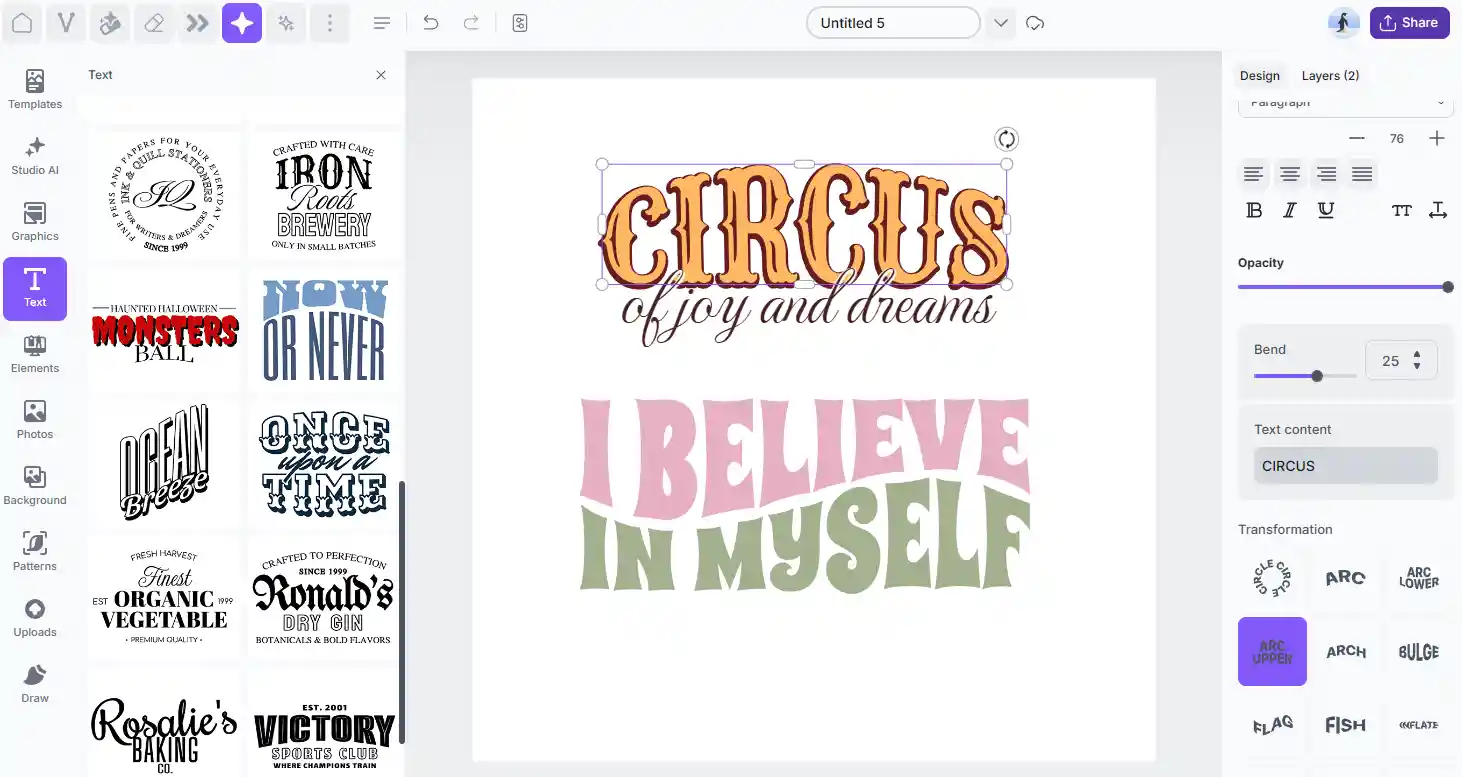Screen dimensions: 1462x777
Task: Open the more options menu in the toolbar
Action: [330, 22]
